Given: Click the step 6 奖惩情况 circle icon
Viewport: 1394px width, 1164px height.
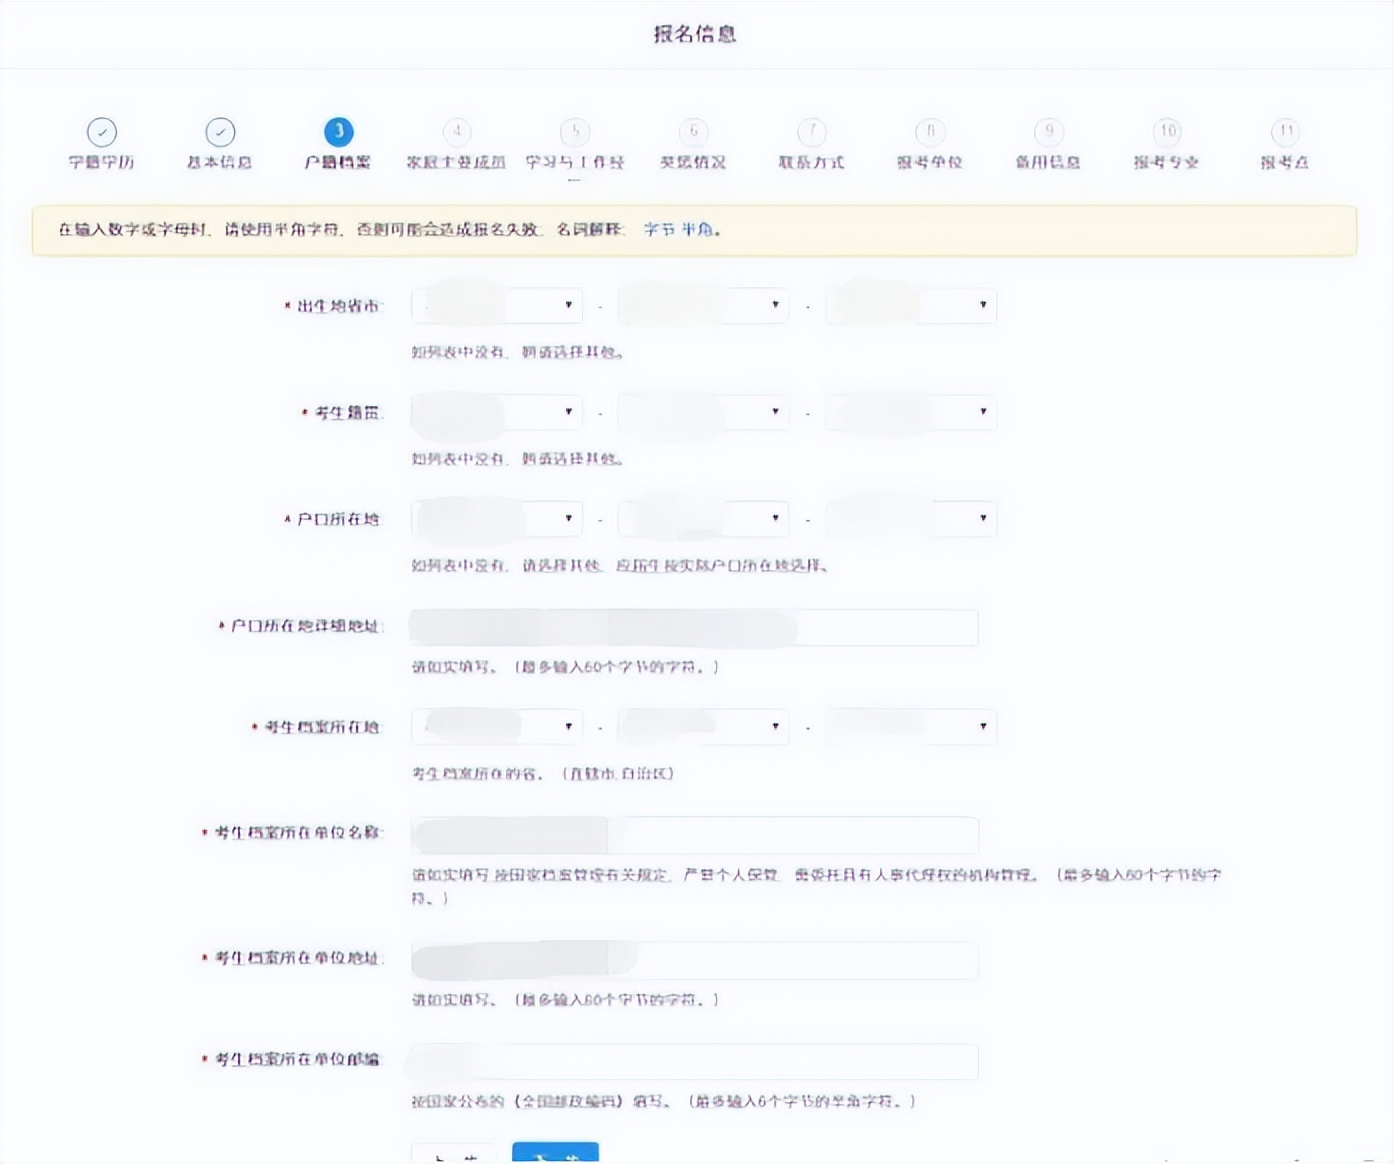Looking at the screenshot, I should pyautogui.click(x=693, y=131).
